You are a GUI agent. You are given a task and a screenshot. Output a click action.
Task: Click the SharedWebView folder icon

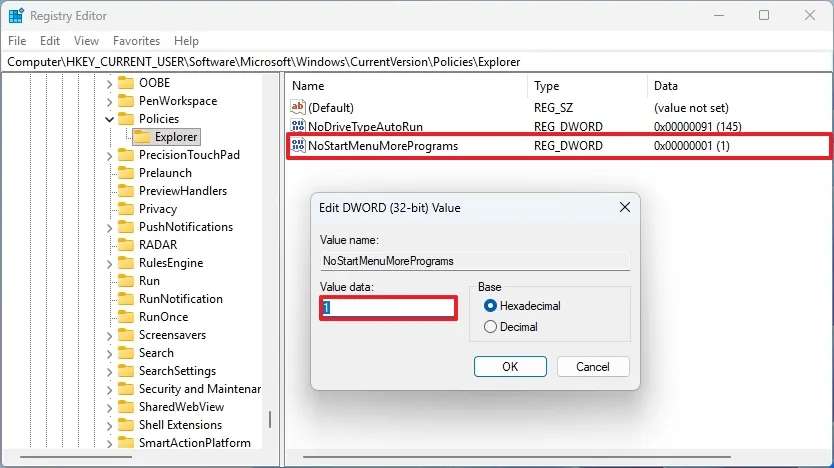[126, 407]
